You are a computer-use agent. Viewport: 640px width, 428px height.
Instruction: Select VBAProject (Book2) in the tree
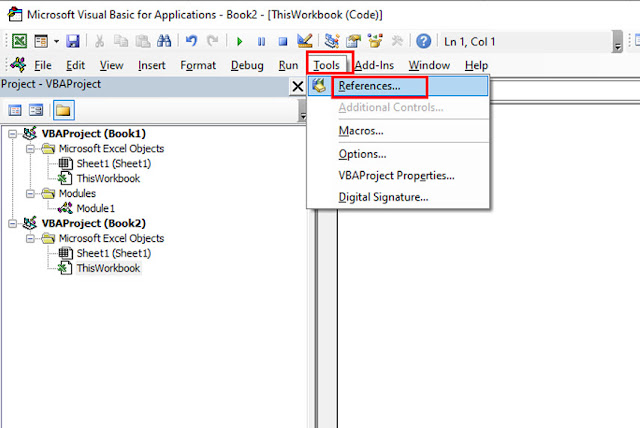coord(93,224)
